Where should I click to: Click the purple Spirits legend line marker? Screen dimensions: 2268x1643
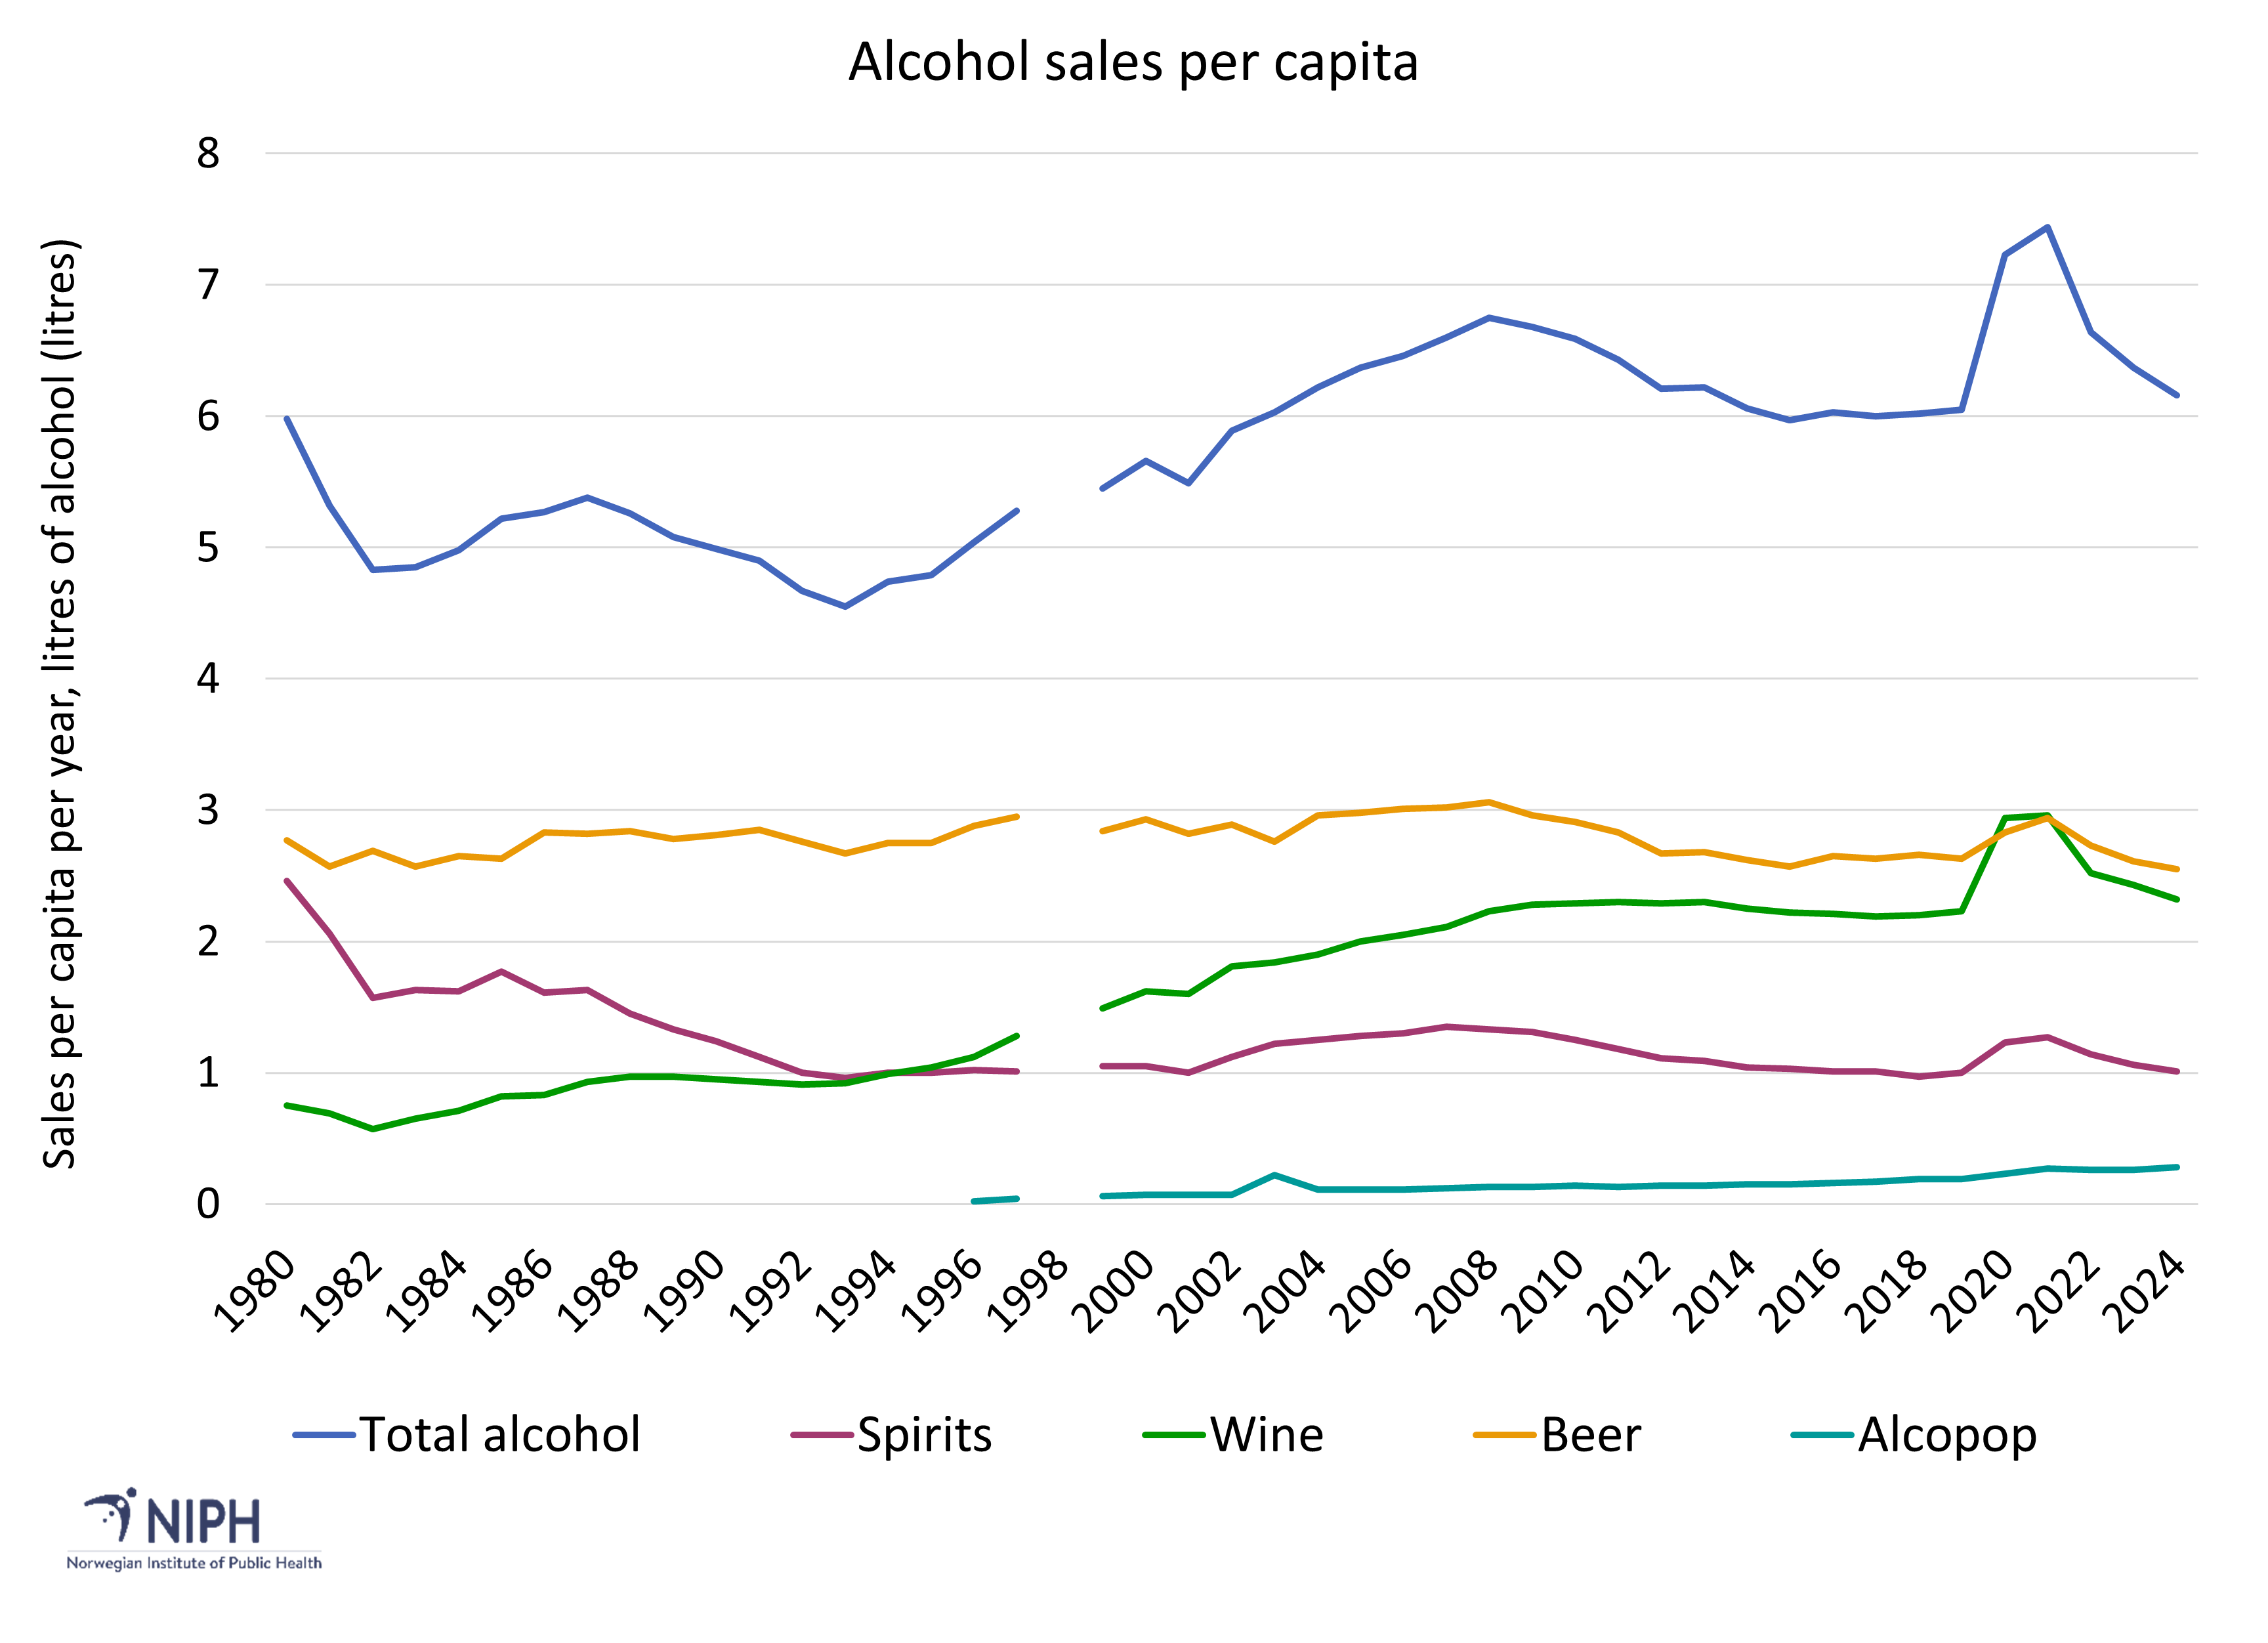(821, 1435)
